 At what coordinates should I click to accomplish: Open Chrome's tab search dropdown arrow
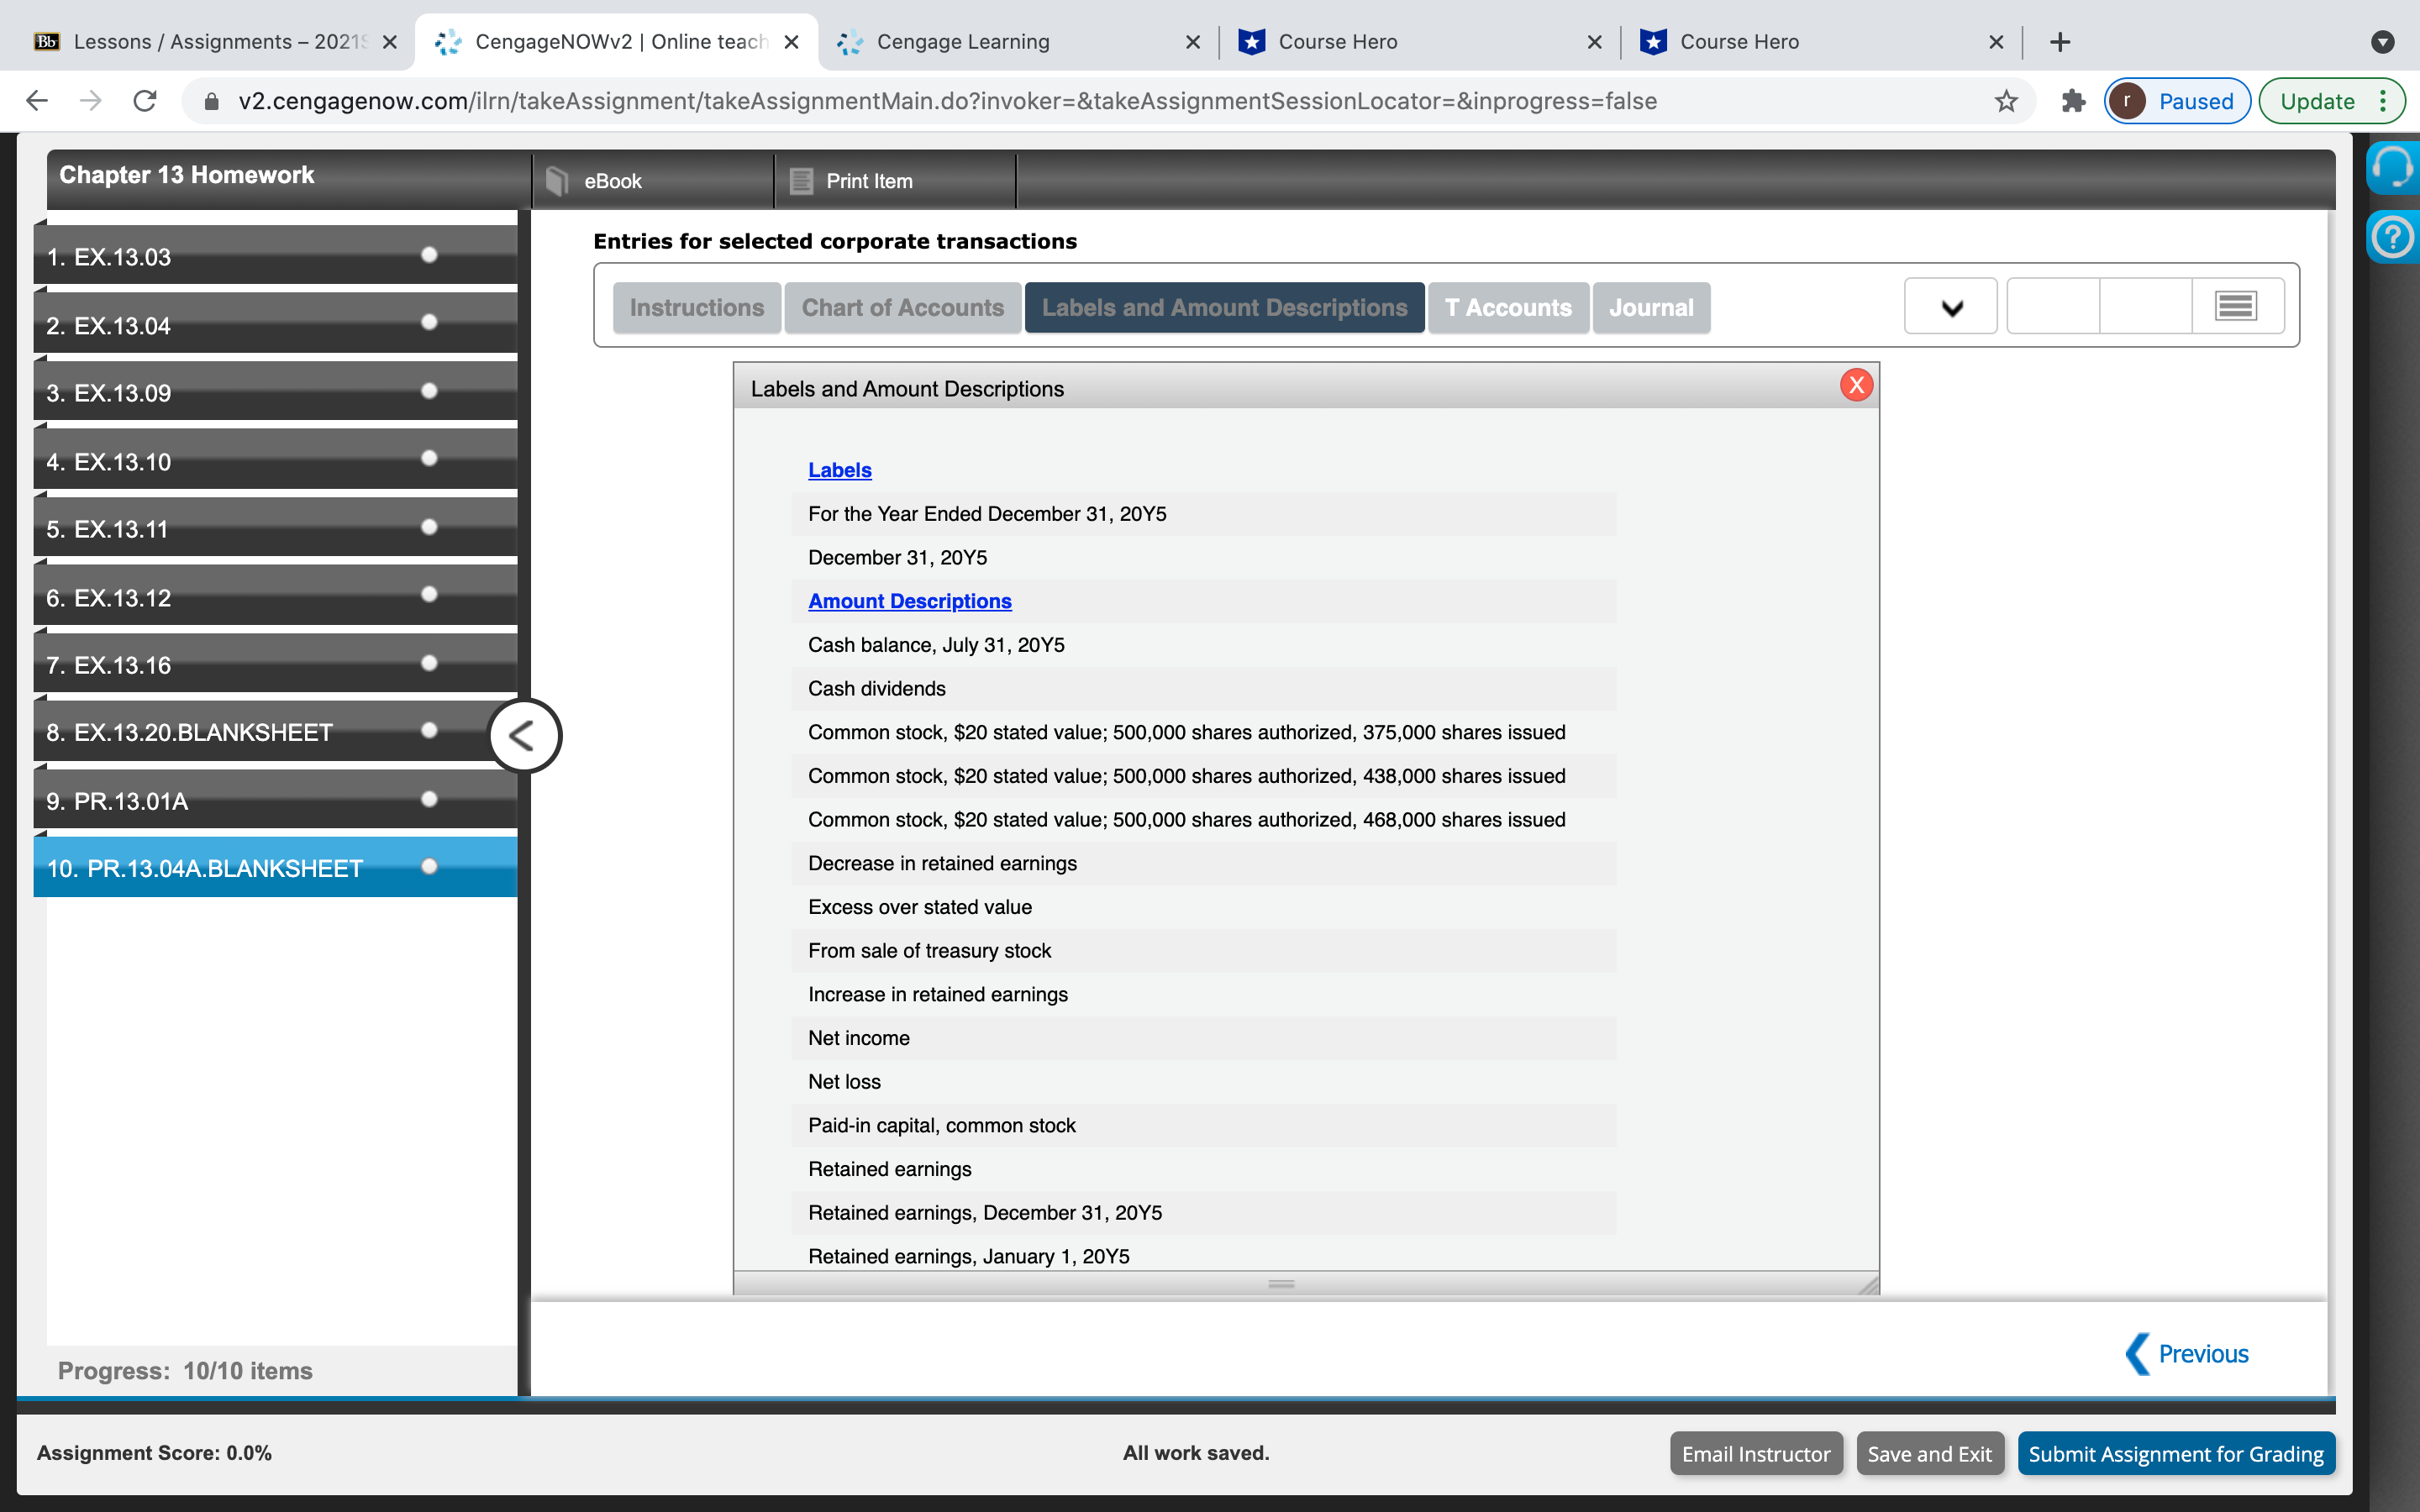2383,42
